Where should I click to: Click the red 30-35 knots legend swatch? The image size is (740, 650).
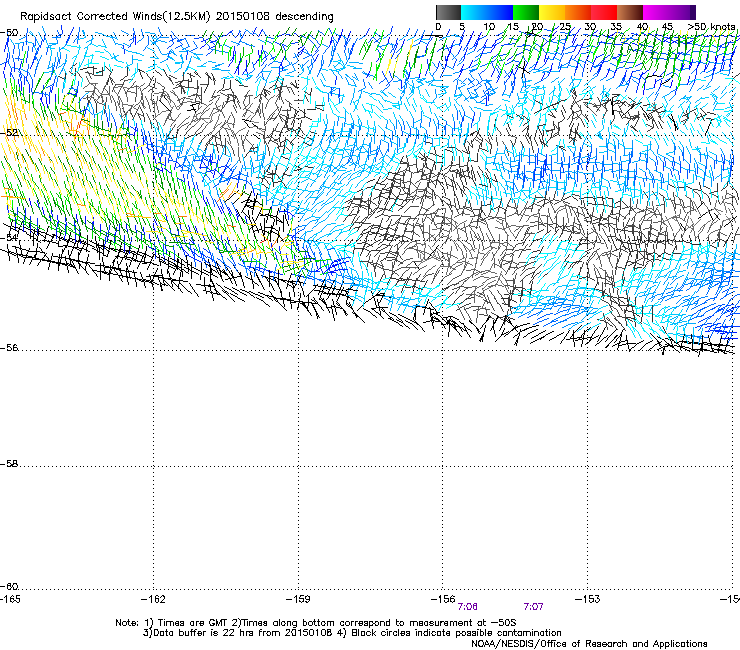pyautogui.click(x=604, y=12)
